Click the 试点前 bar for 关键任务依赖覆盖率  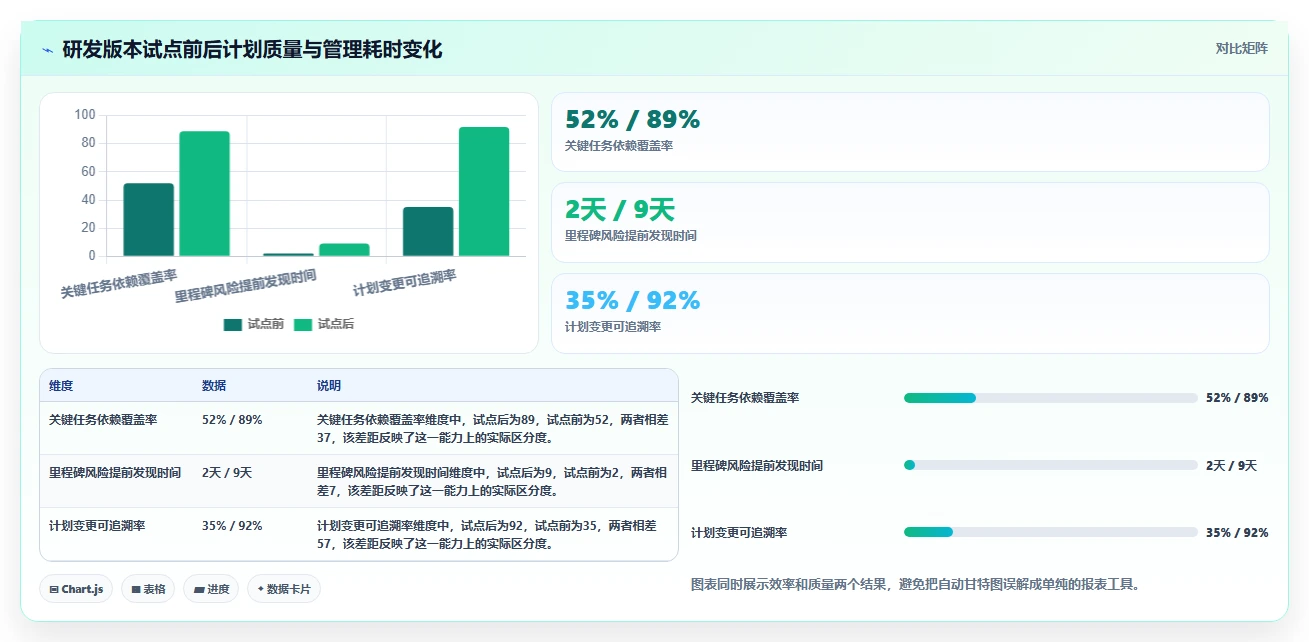[148, 220]
